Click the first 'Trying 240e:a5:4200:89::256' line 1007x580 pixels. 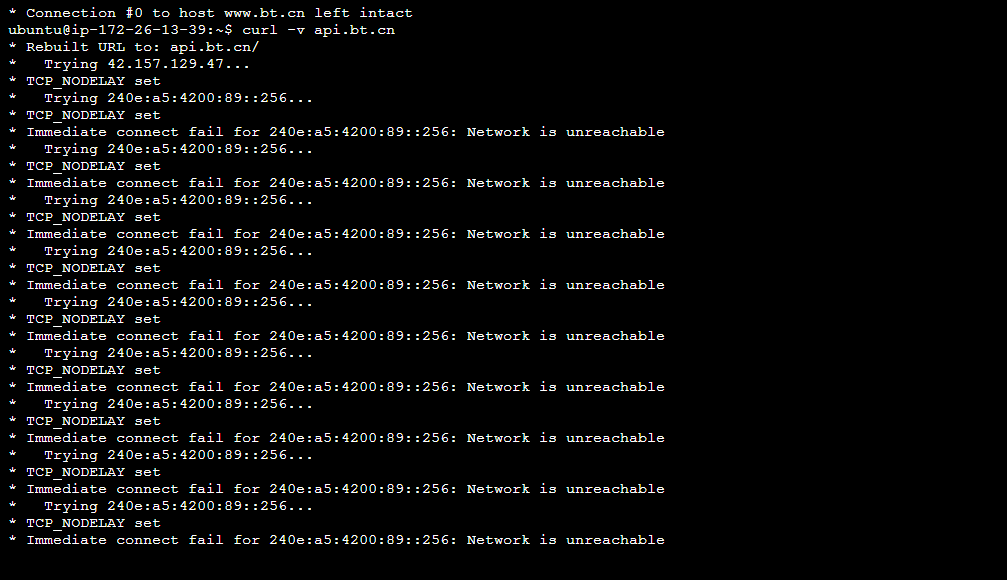click(179, 98)
